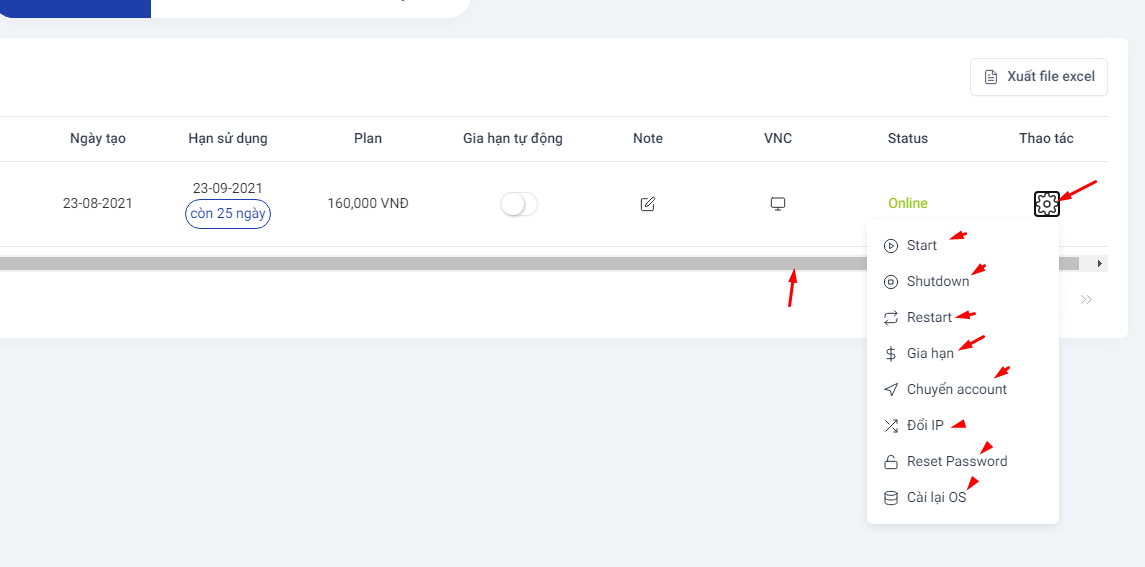Go to last page double chevron

1087,300
